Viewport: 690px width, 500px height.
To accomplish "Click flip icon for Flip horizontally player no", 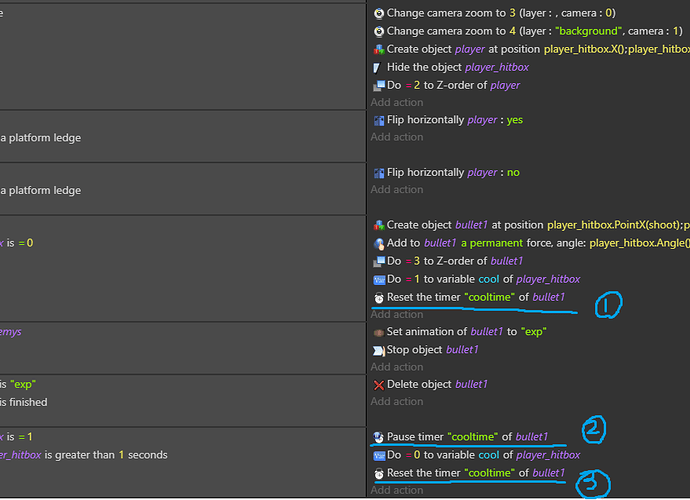I will coord(378,173).
